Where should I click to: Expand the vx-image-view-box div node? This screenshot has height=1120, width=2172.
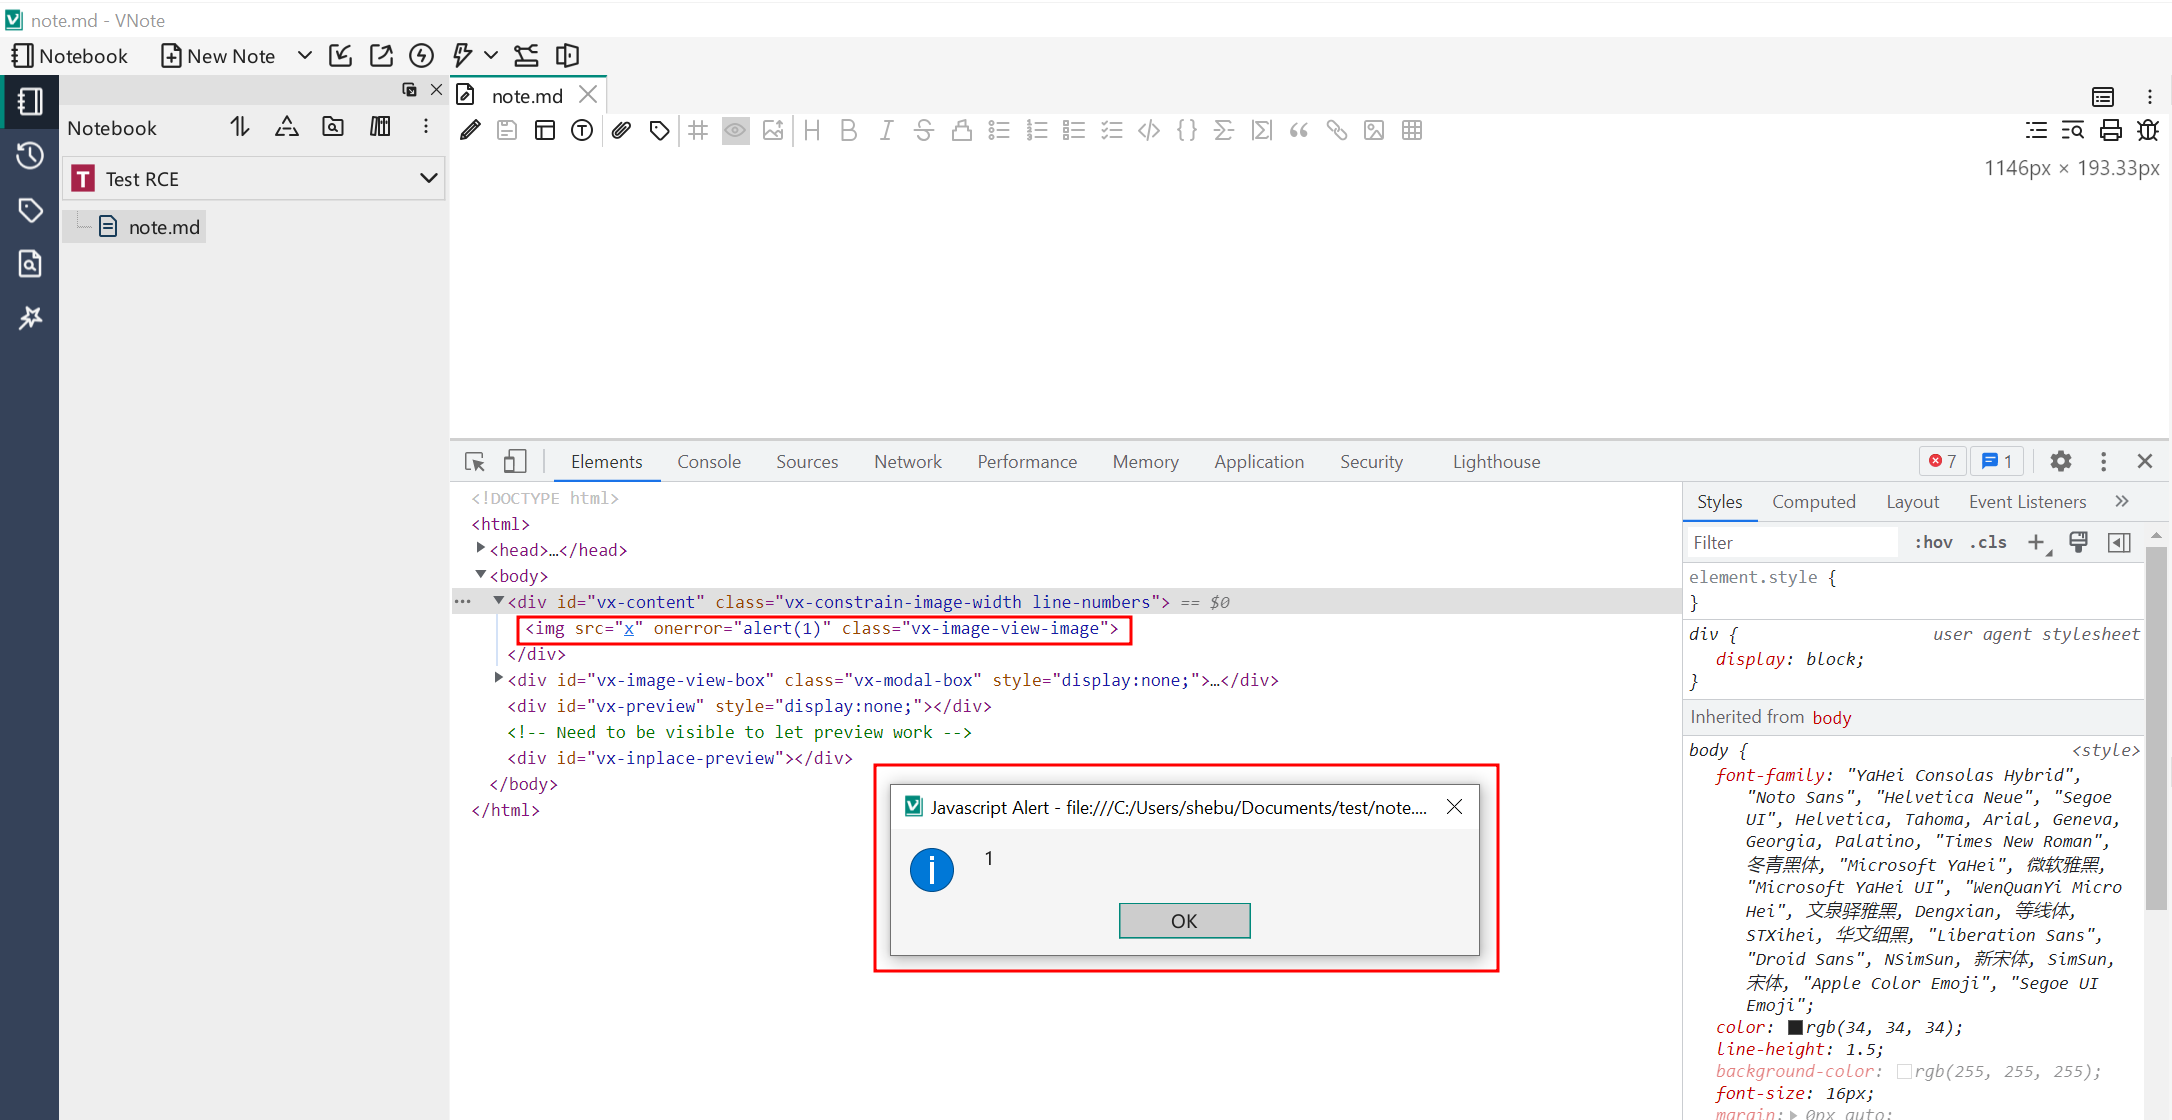[498, 679]
